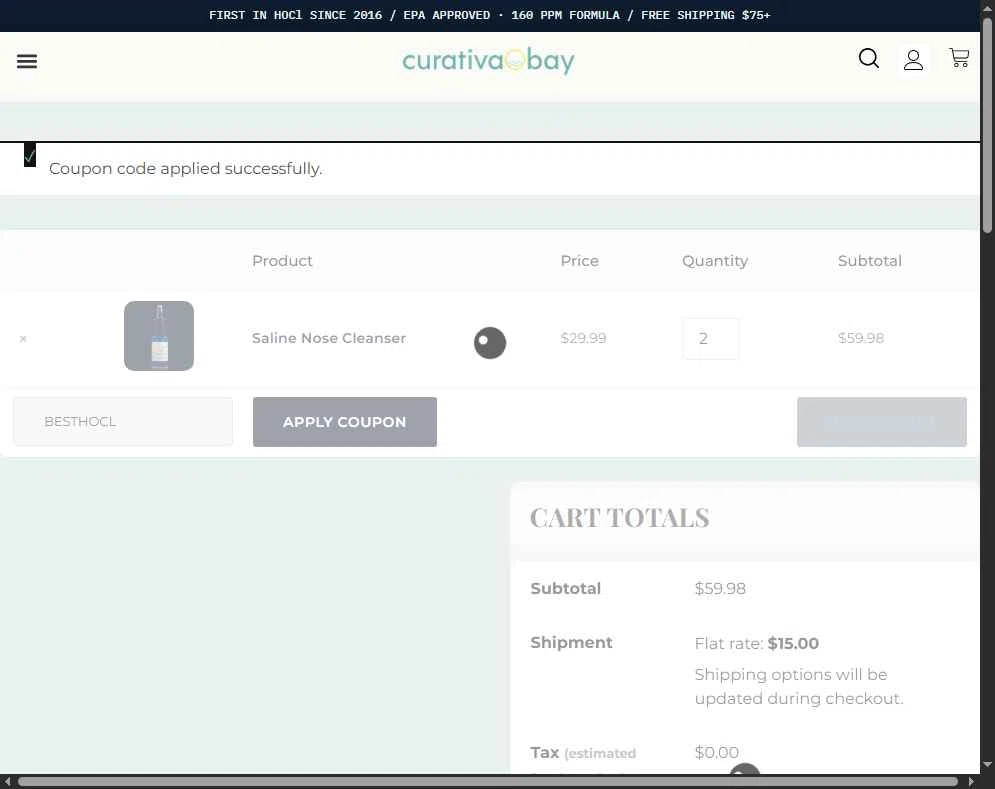Click the 'Shipping options will be updated' note

[798, 686]
